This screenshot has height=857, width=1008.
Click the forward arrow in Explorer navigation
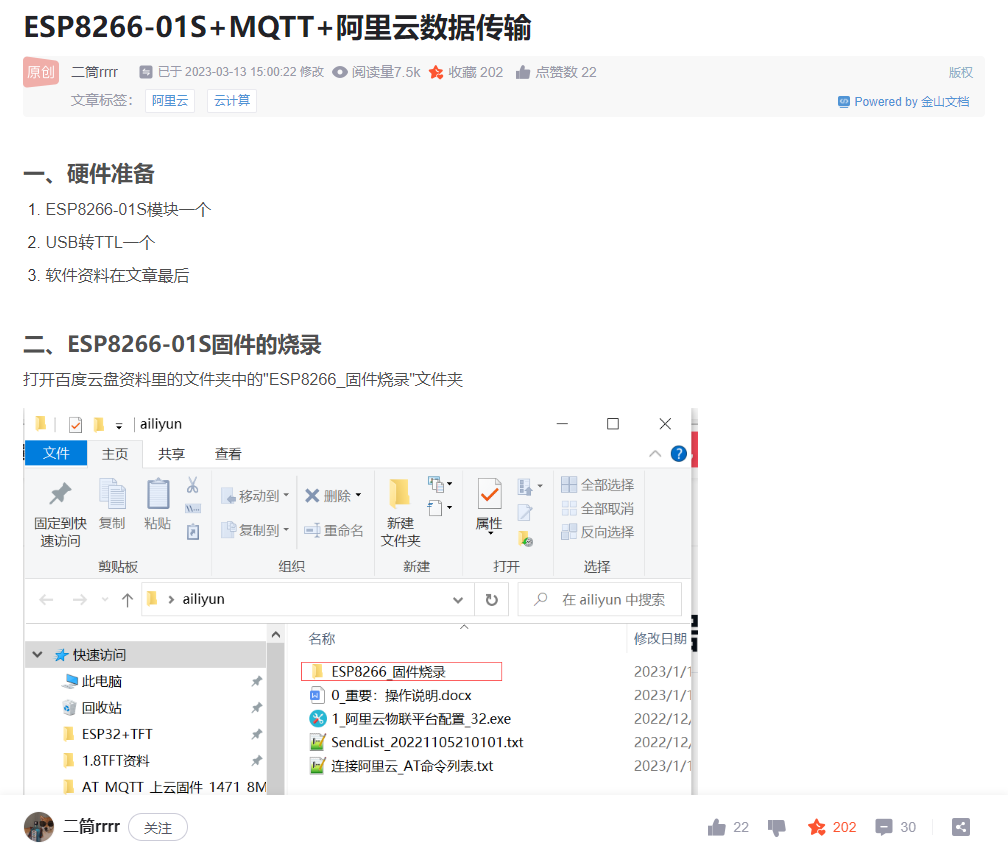[80, 600]
